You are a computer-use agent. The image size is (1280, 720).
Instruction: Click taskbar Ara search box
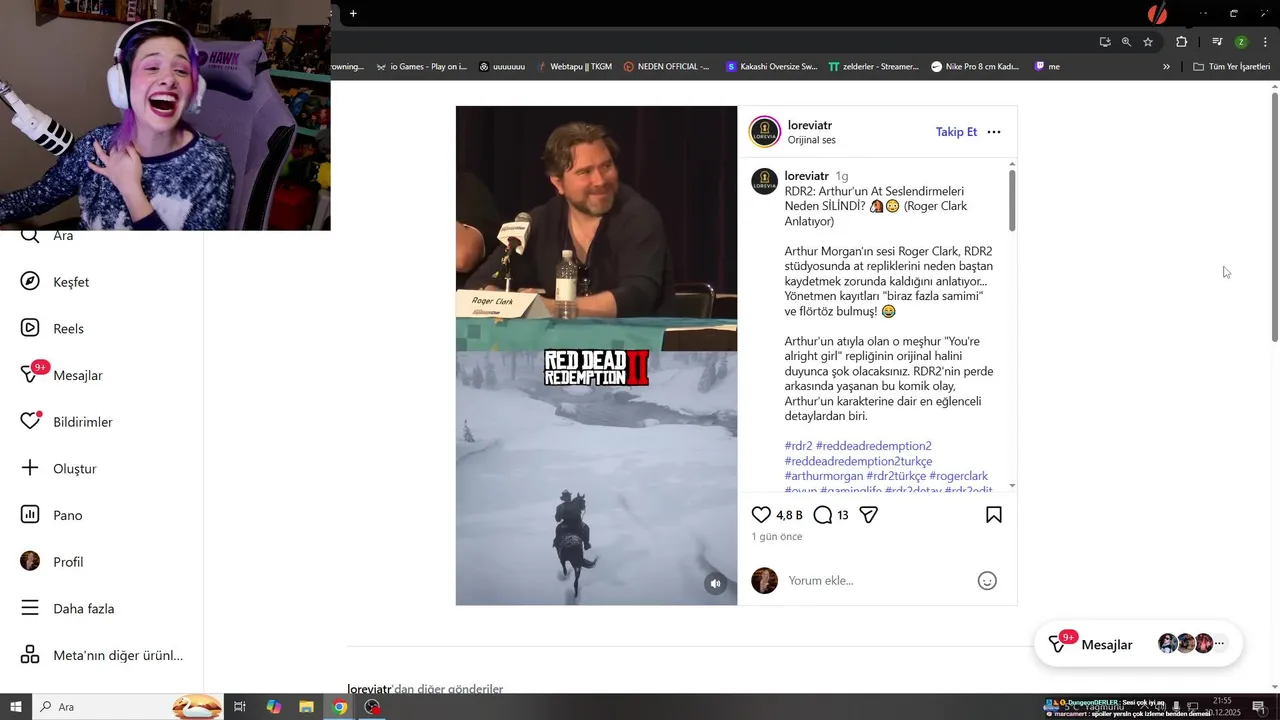(127, 707)
